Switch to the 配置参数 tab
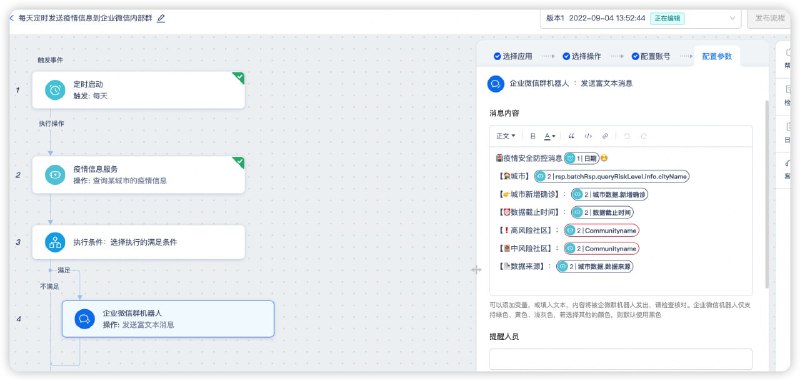The width and height of the screenshot is (800, 381). click(x=717, y=56)
